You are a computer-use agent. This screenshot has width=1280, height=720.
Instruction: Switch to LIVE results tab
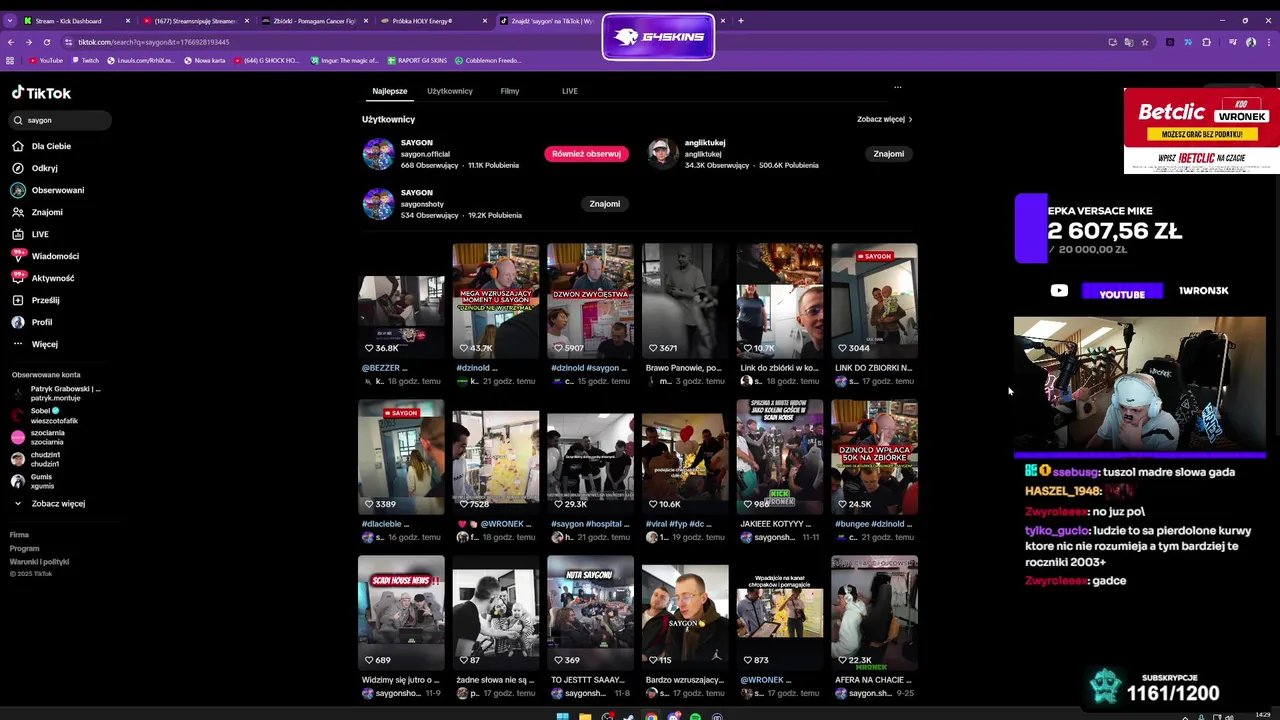(569, 91)
